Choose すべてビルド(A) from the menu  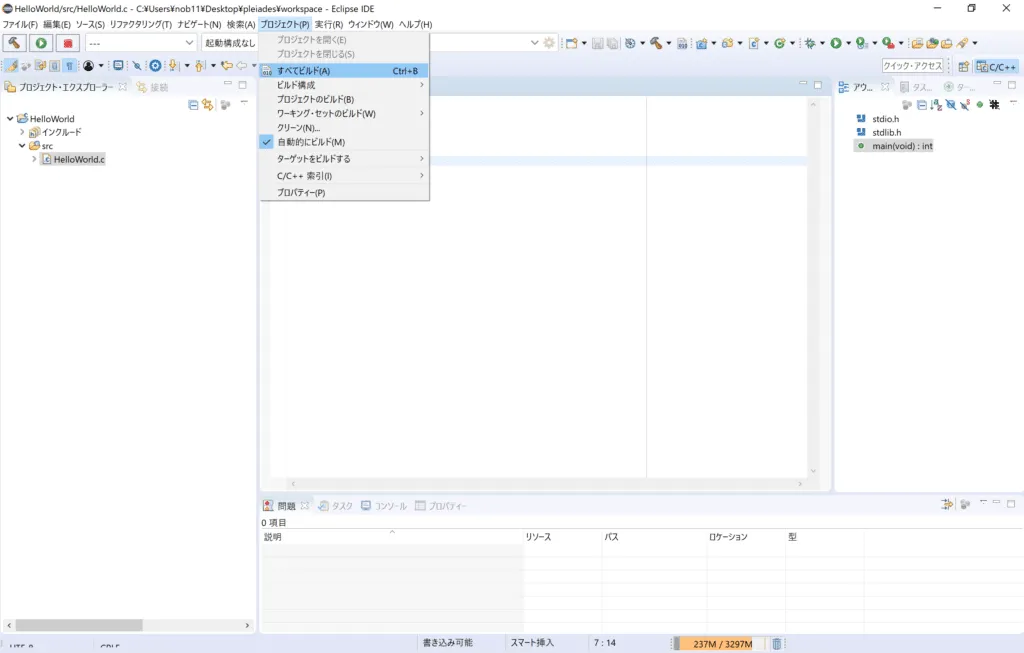pos(344,71)
